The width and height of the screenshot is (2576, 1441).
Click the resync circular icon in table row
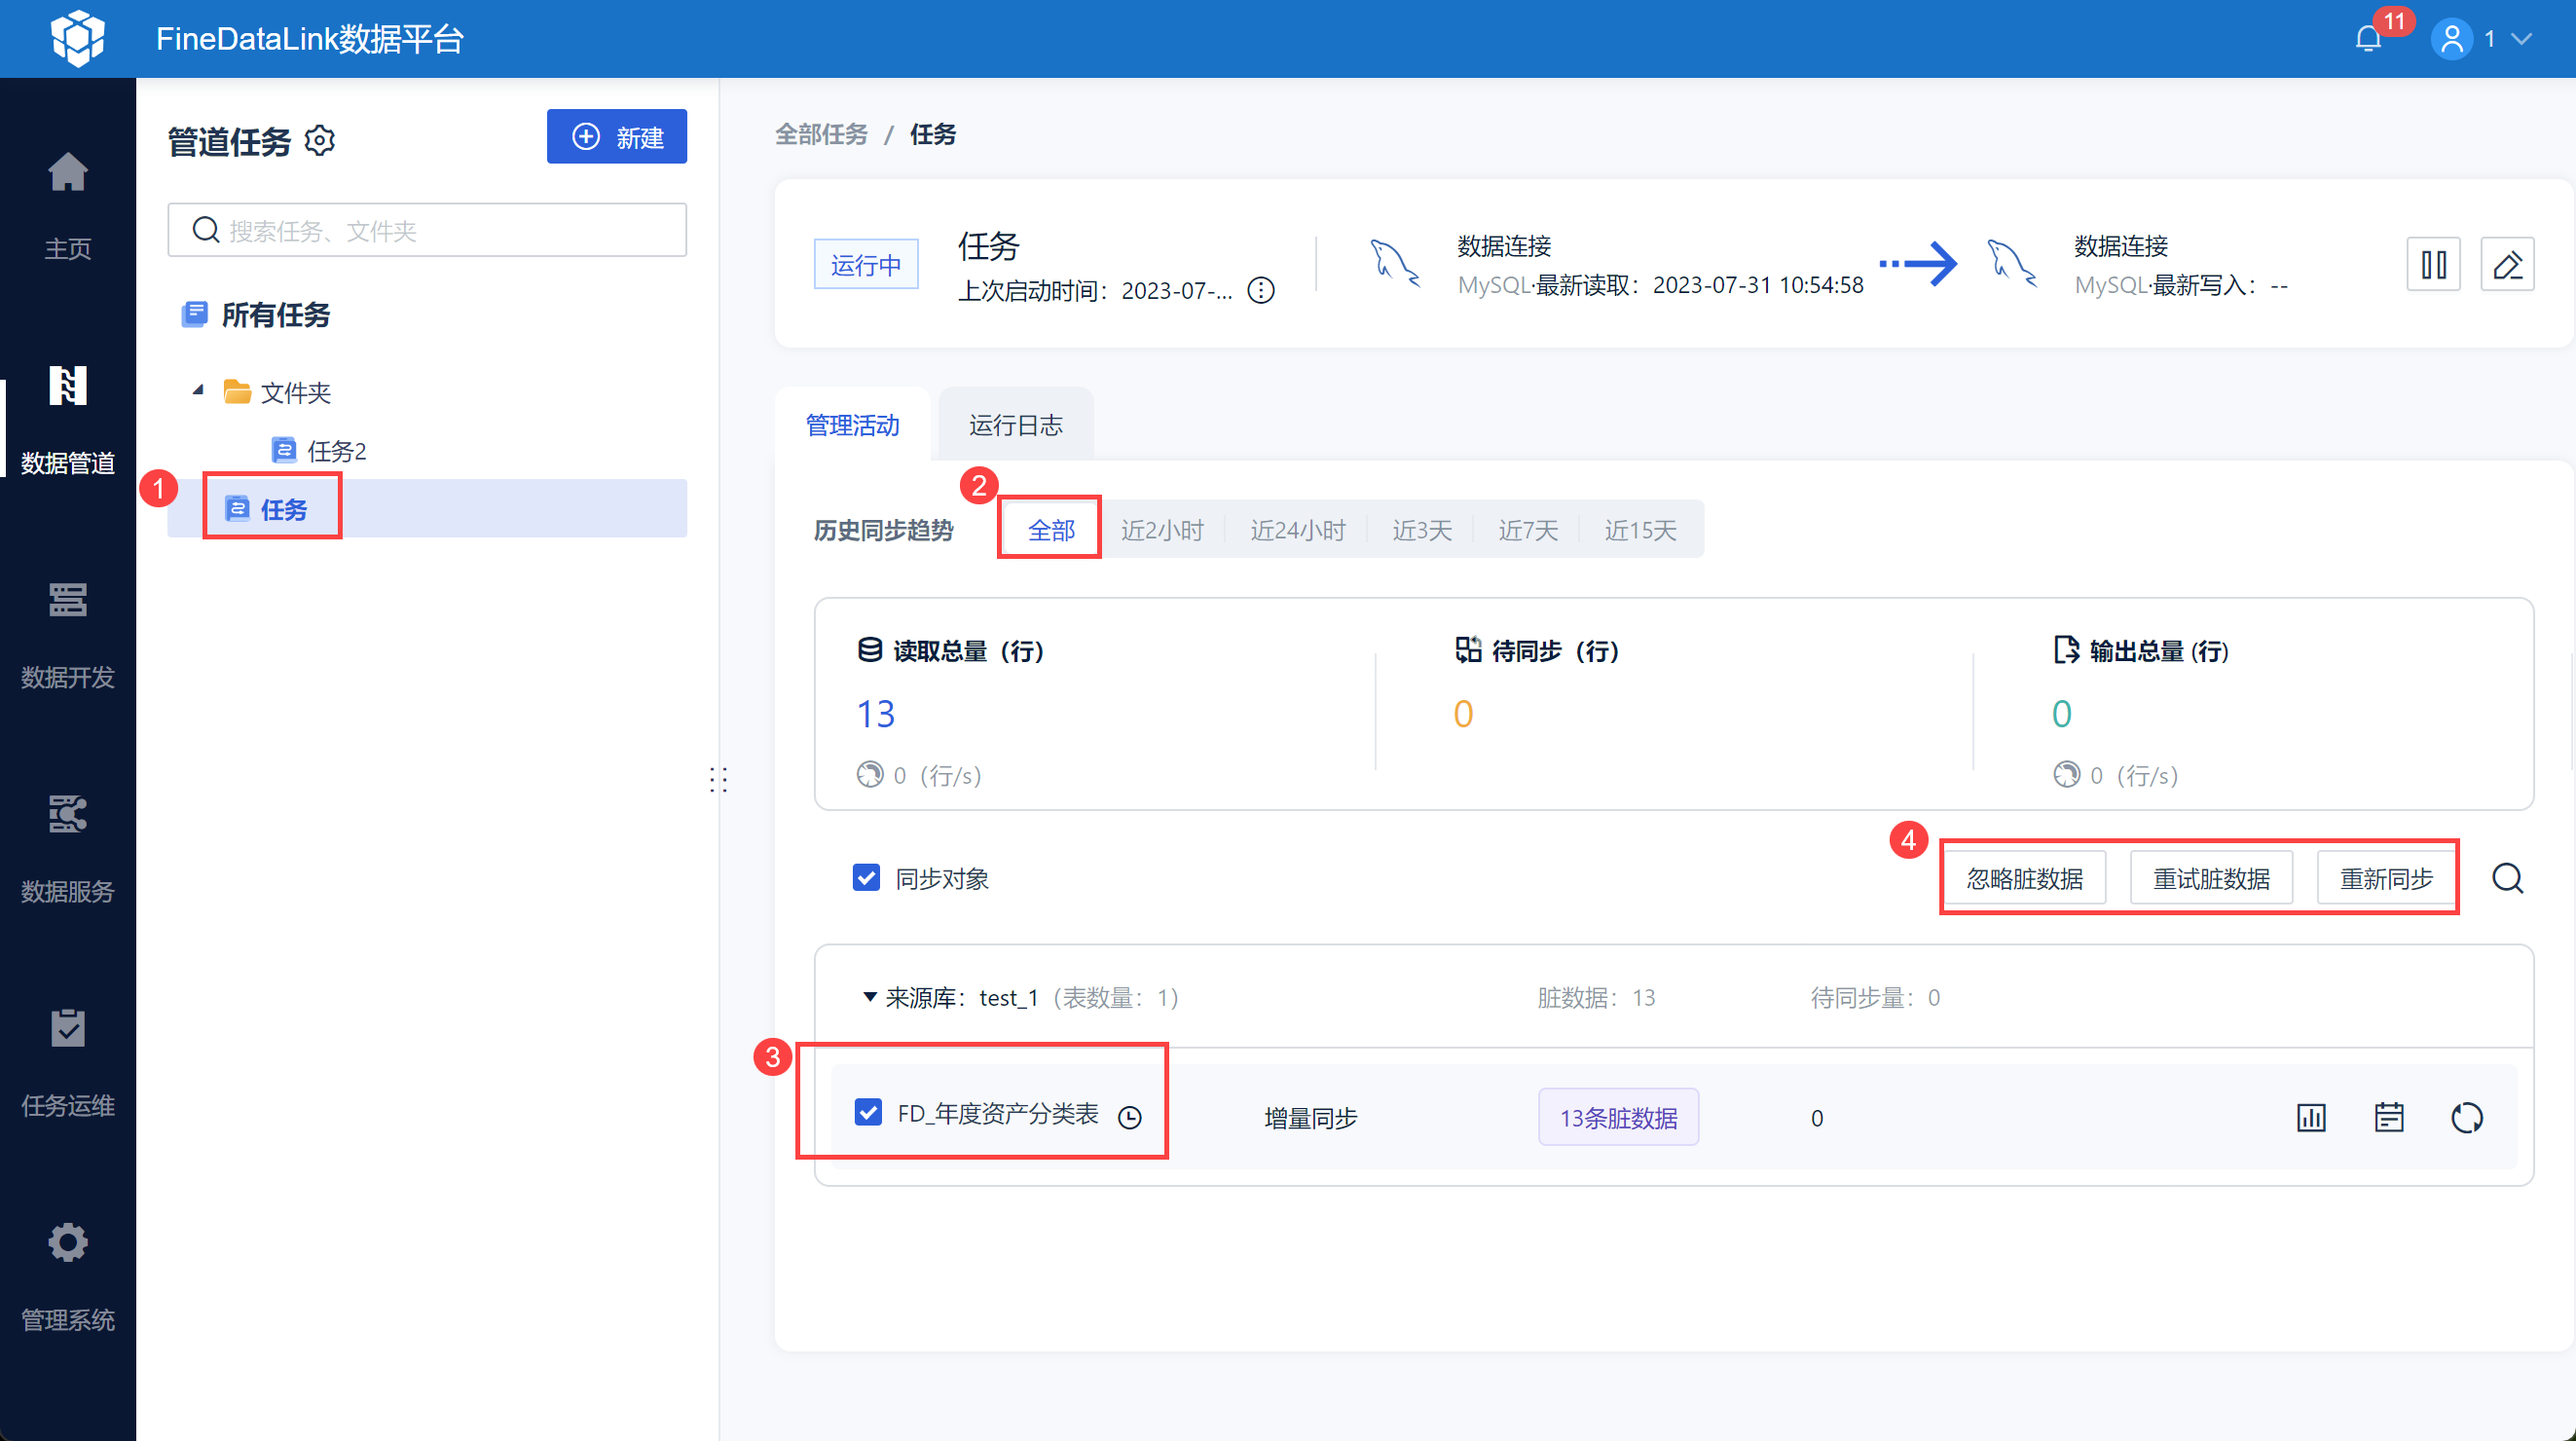tap(2467, 1117)
